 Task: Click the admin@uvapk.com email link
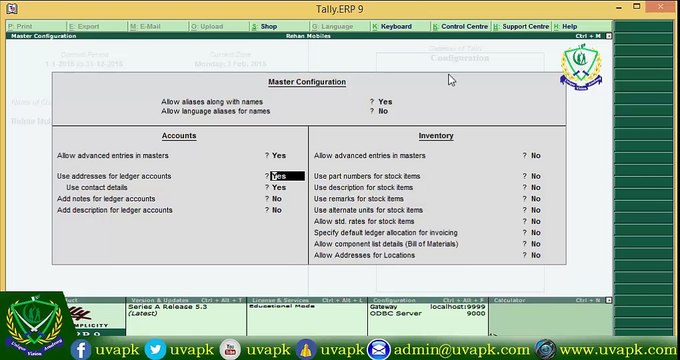(x=461, y=350)
